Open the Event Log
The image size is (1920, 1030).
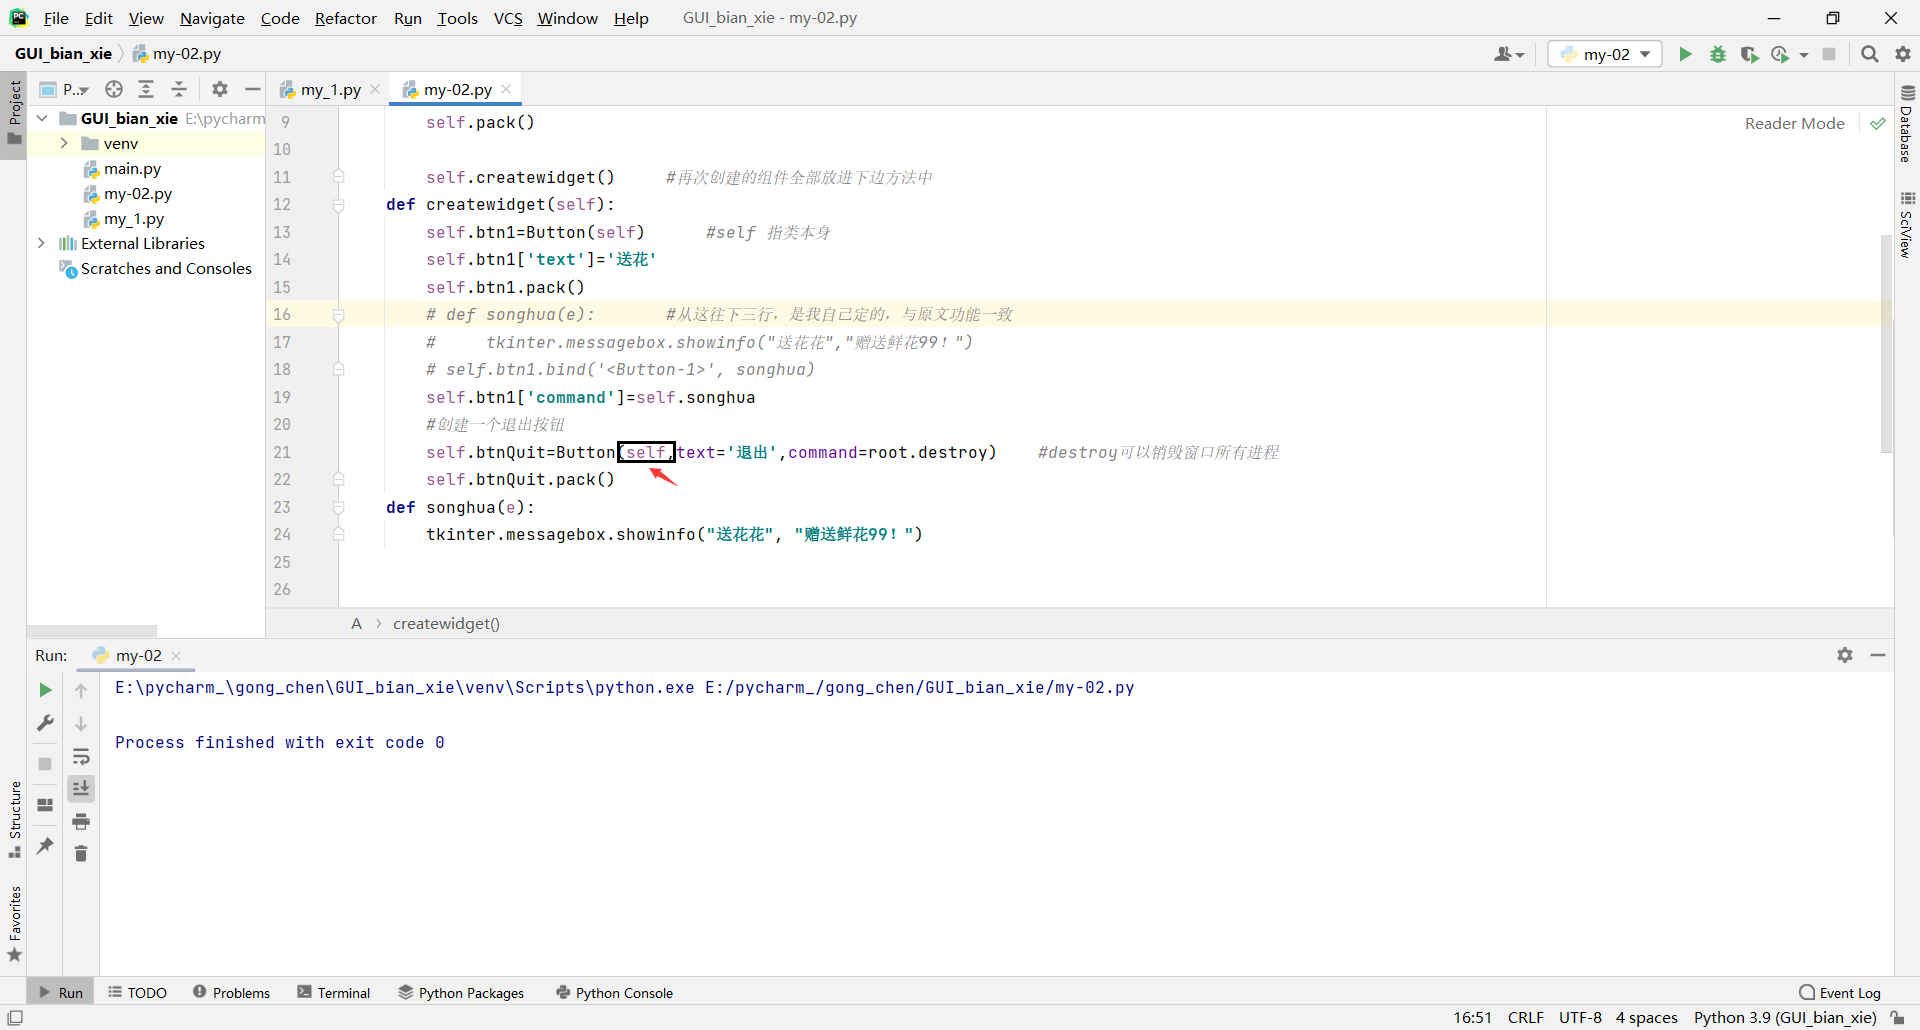[1840, 992]
